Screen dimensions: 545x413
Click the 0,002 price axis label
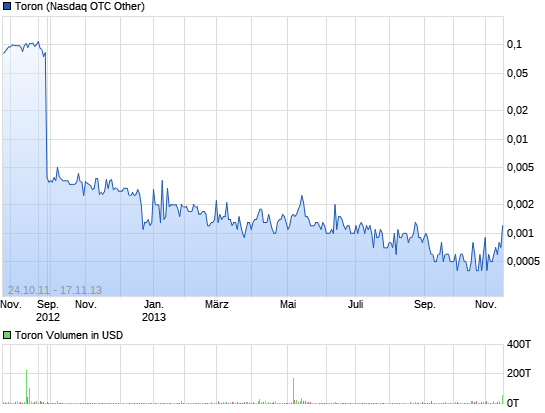520,204
